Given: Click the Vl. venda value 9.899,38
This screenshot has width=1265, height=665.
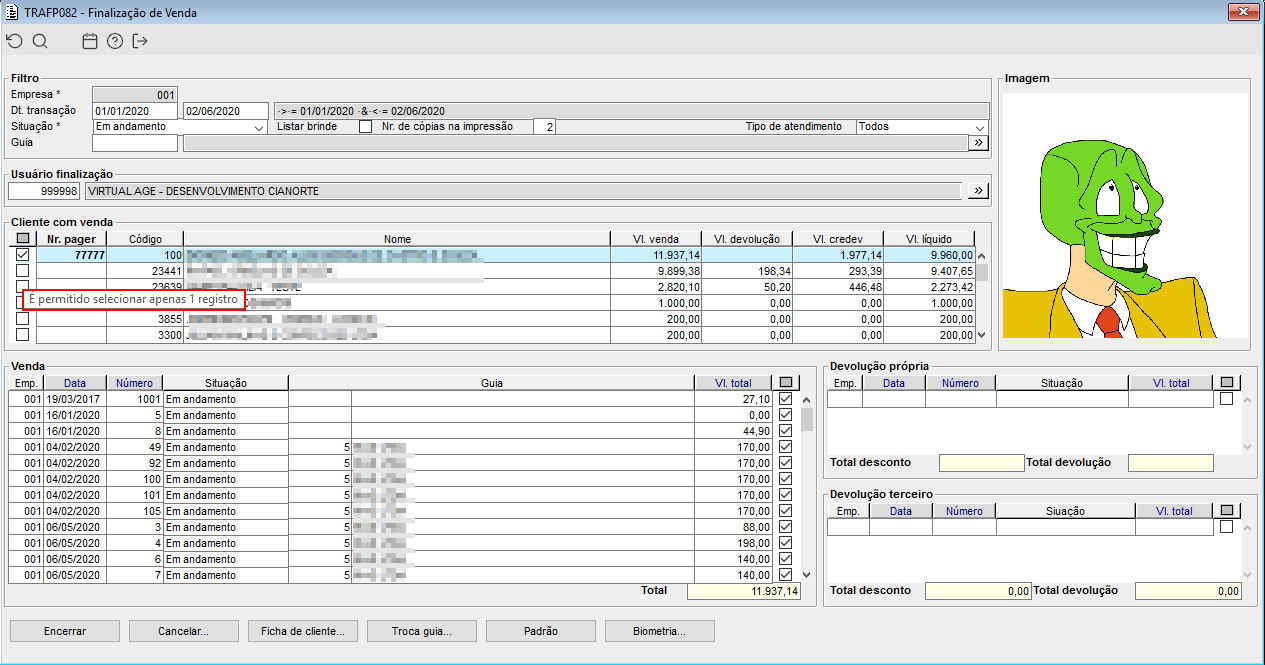Looking at the screenshot, I should point(656,271).
